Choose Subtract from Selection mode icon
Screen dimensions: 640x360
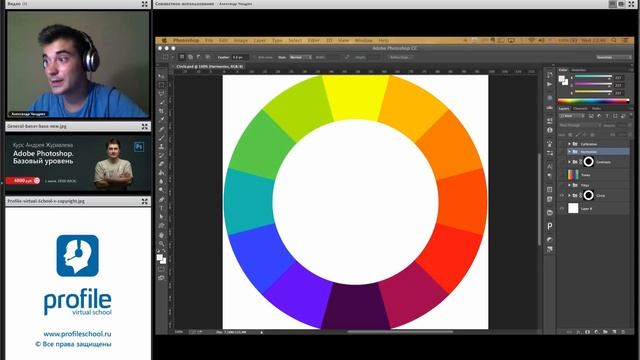pos(199,57)
